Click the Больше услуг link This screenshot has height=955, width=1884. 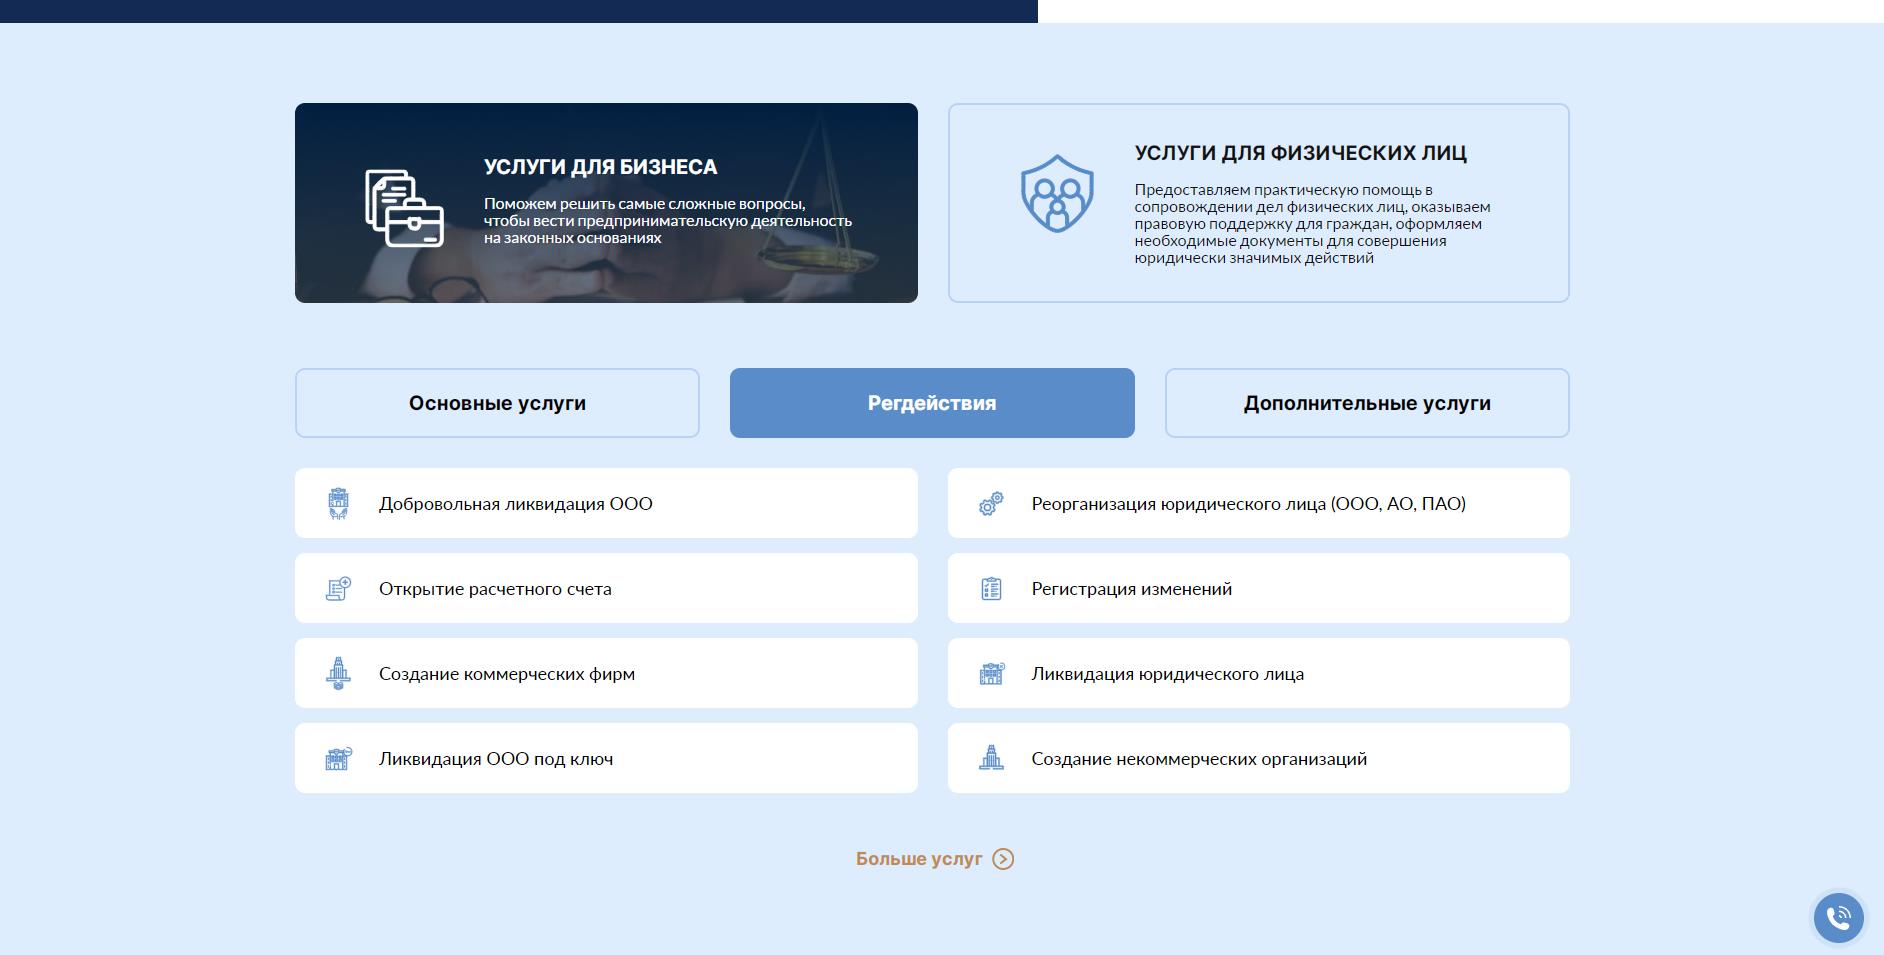(x=934, y=859)
